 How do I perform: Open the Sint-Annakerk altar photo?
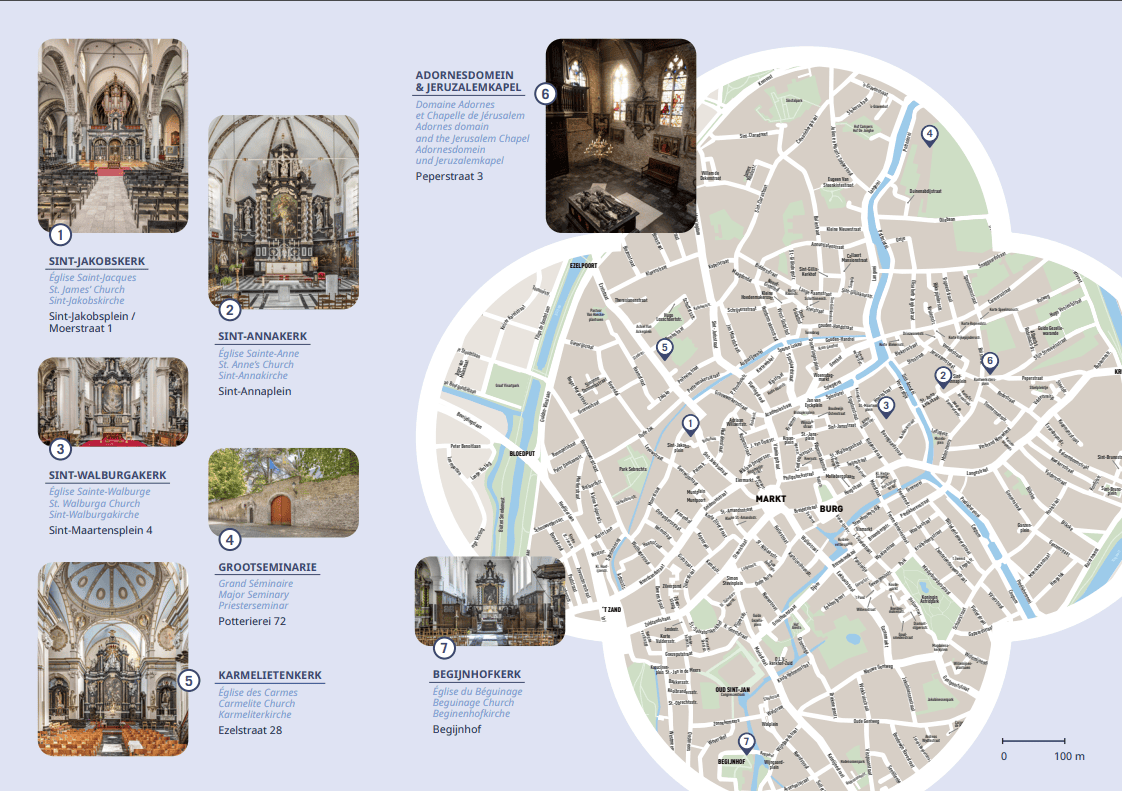(x=283, y=212)
